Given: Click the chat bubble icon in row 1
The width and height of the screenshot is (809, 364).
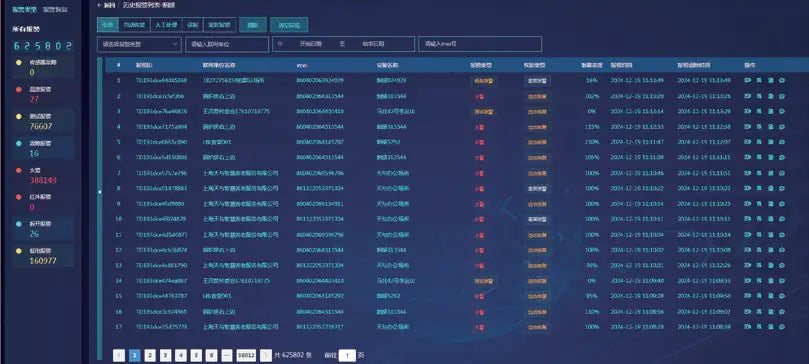Looking at the screenshot, I should coord(782,80).
